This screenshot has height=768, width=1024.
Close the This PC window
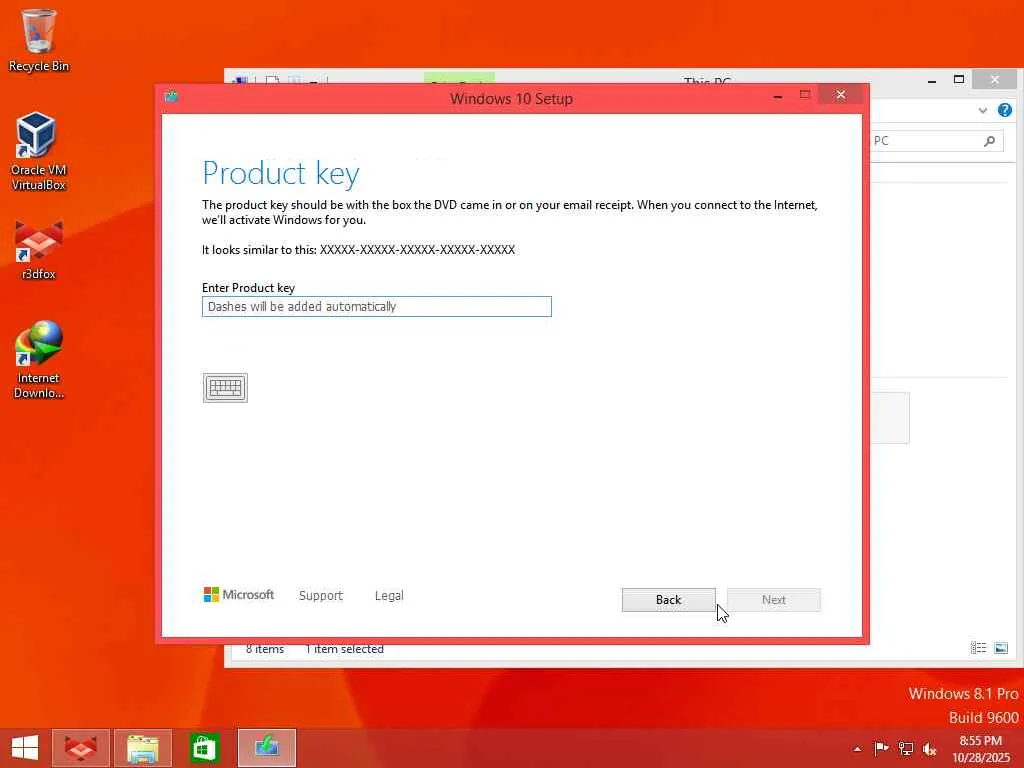click(x=995, y=79)
